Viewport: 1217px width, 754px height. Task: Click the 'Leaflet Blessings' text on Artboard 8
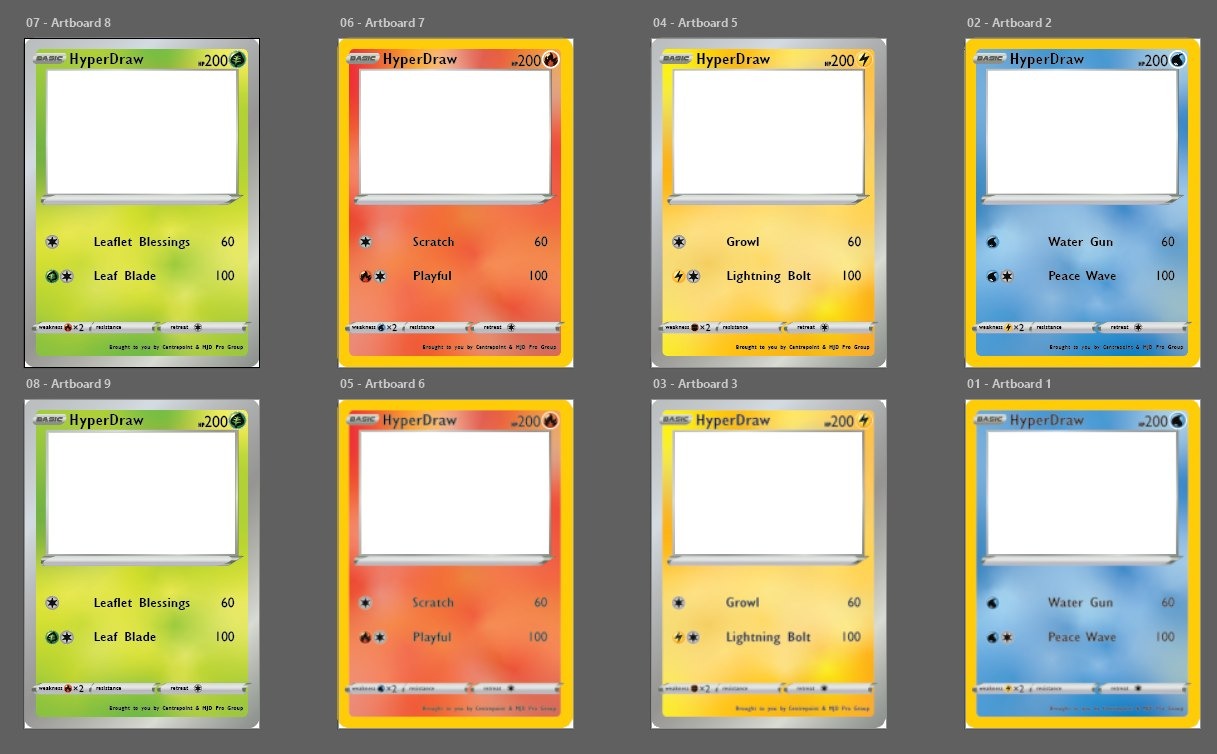(x=142, y=242)
